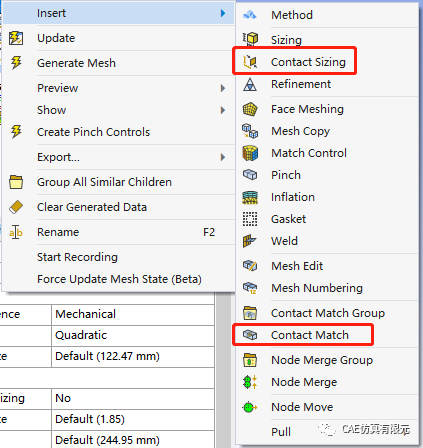Click the Inflation icon
Screen dimensions: 423x448
click(250, 197)
